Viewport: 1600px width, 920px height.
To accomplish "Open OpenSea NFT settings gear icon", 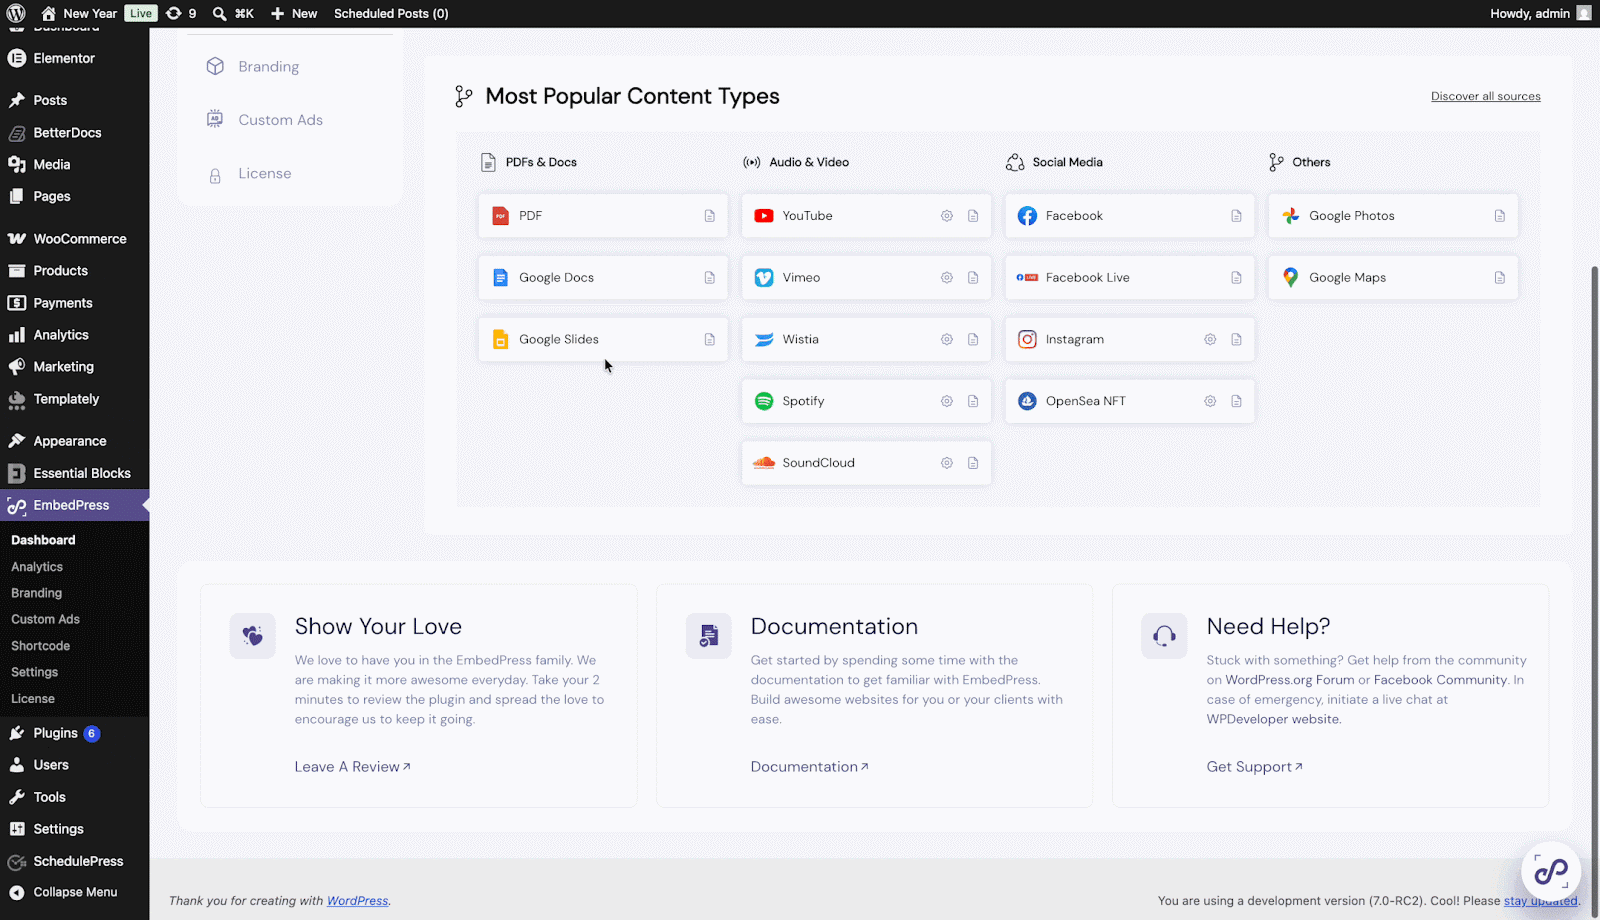I will (x=1209, y=402).
